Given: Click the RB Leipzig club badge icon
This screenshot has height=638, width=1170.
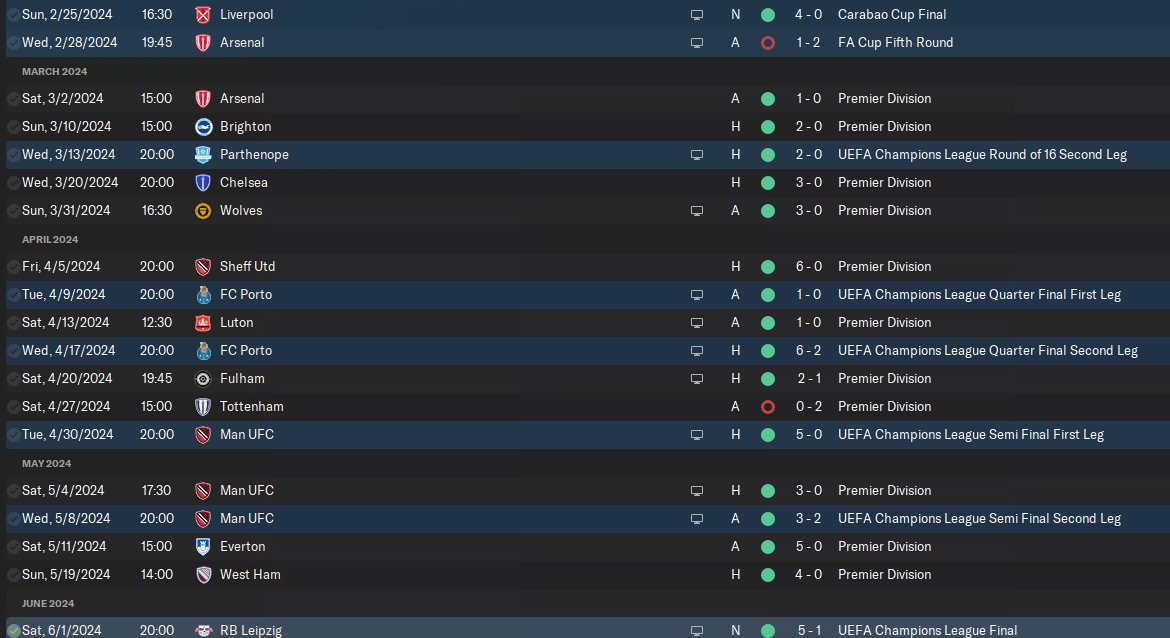Looking at the screenshot, I should (x=203, y=631).
